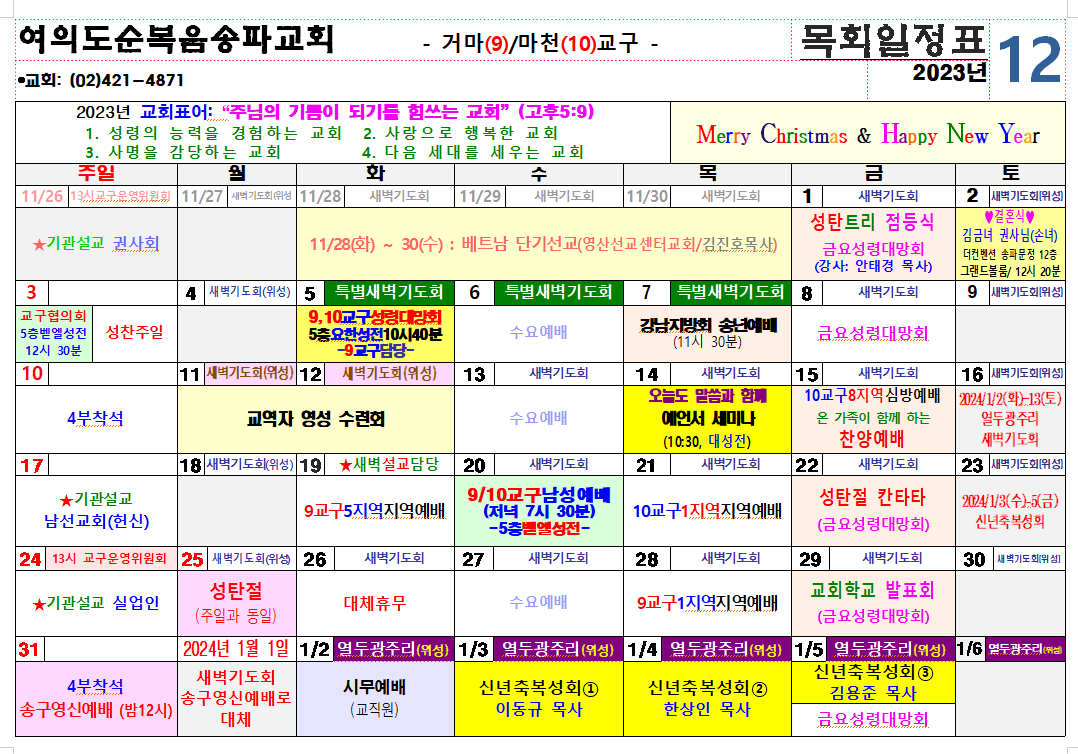This screenshot has height=754, width=1078.
Task: Select the 성탄절 칸타타 entry
Action: click(872, 498)
